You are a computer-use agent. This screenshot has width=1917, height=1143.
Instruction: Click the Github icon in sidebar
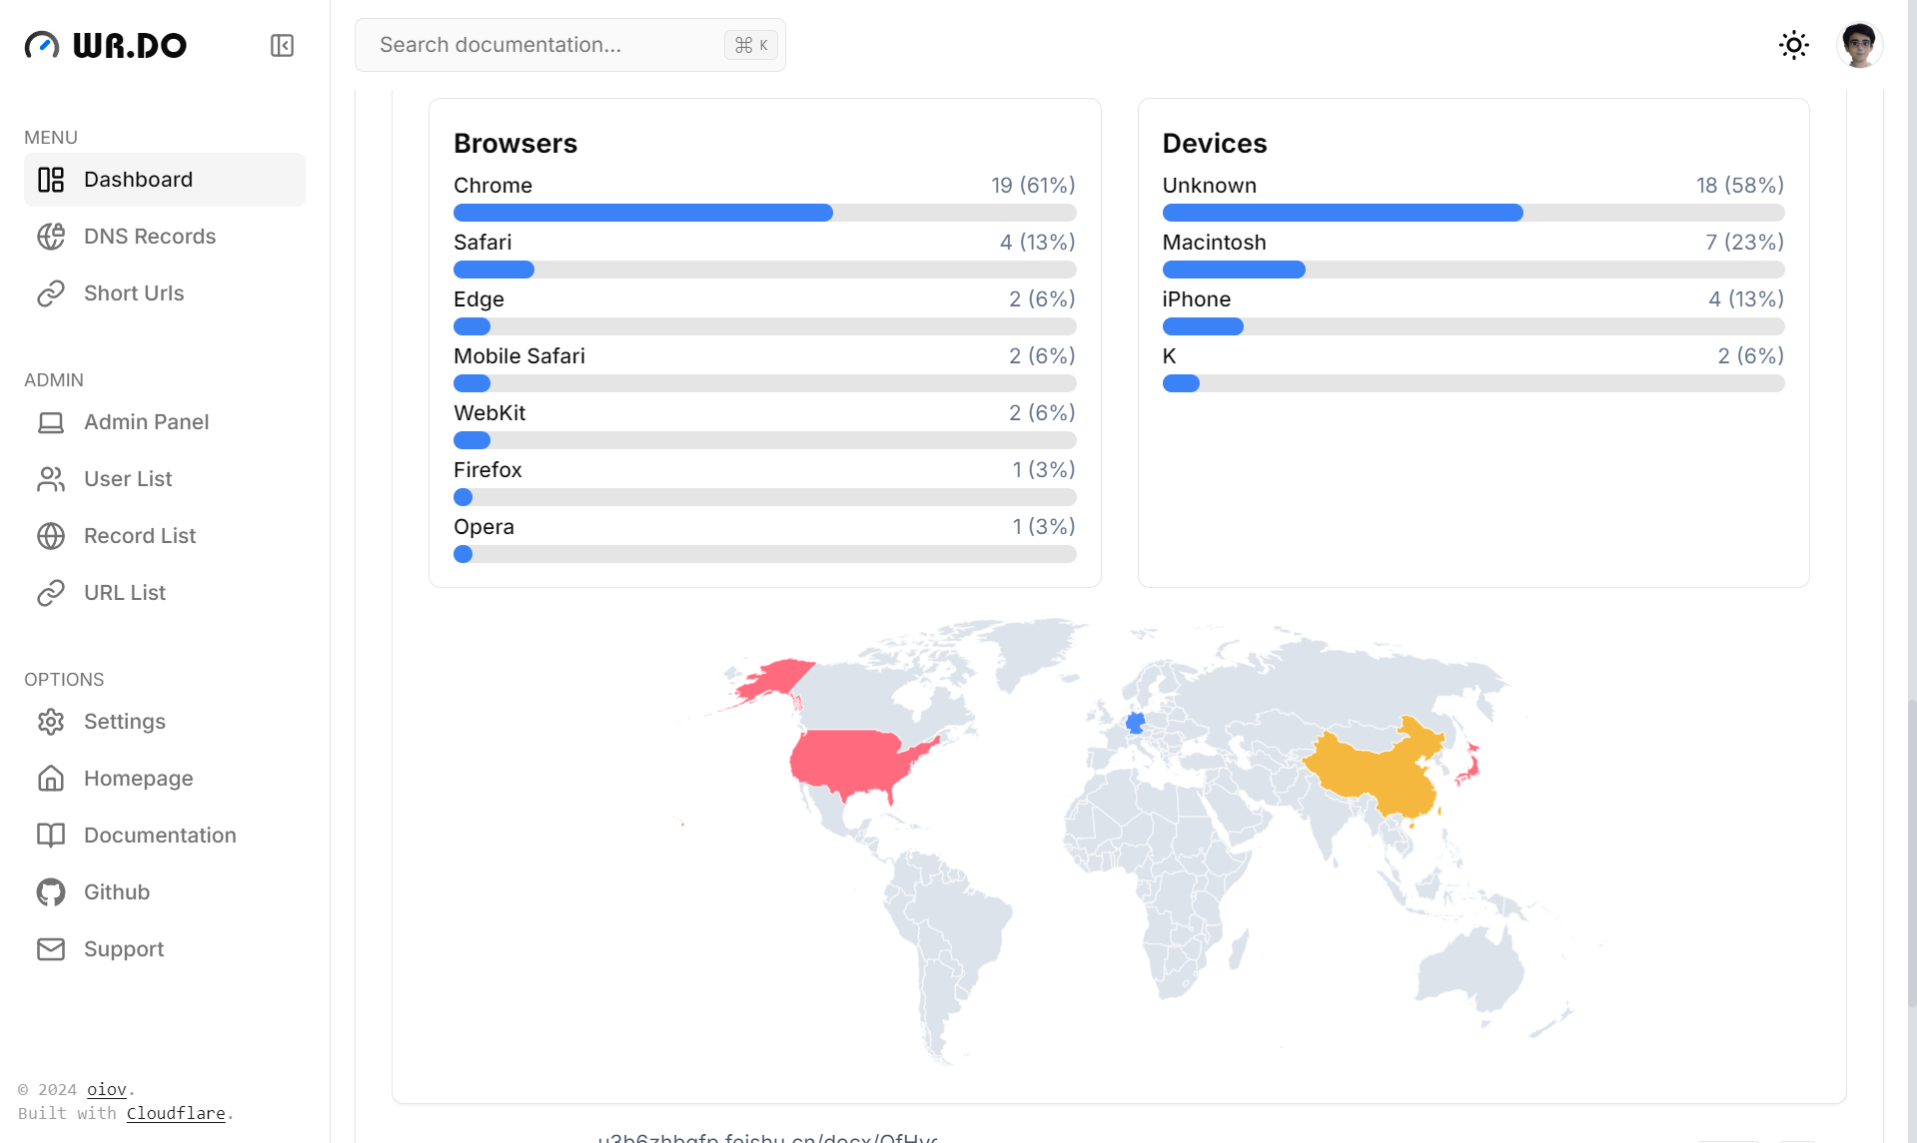[51, 892]
